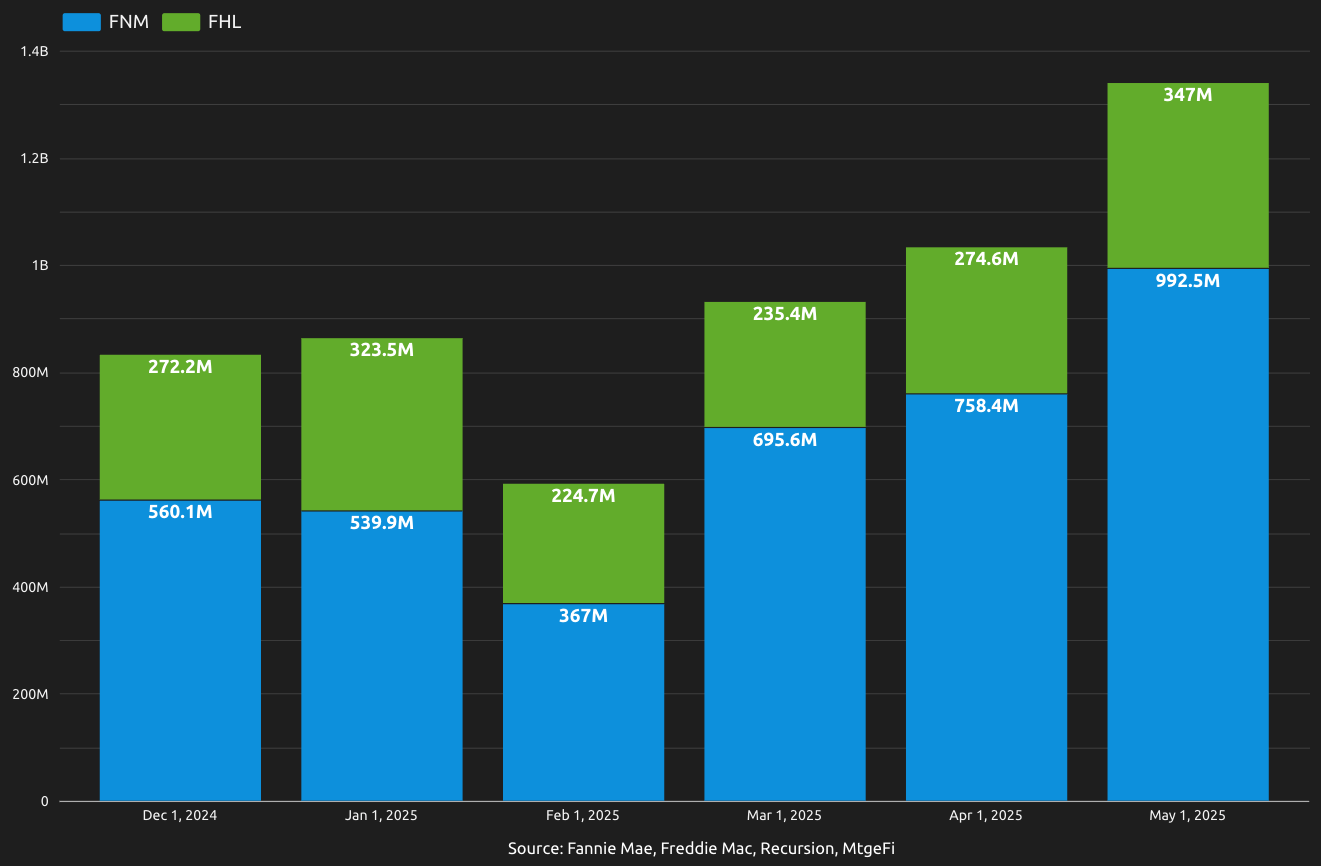Click the 367M blue segment for Feb 2025
This screenshot has width=1321, height=866.
click(x=583, y=700)
